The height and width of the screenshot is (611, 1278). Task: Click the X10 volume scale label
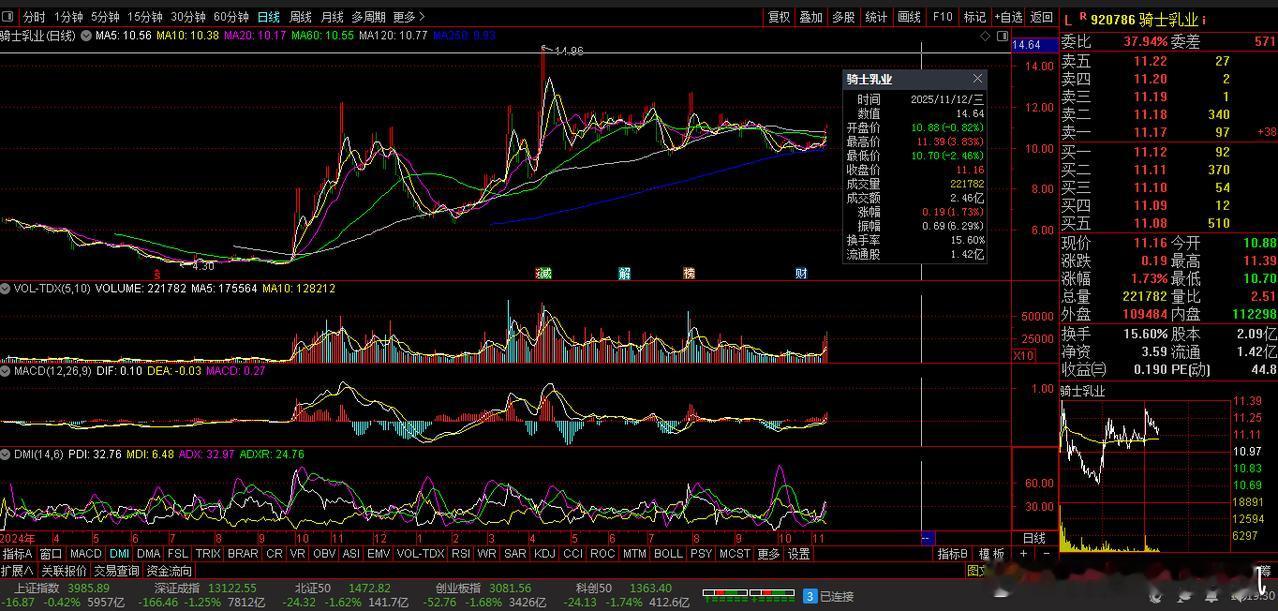tap(1024, 356)
